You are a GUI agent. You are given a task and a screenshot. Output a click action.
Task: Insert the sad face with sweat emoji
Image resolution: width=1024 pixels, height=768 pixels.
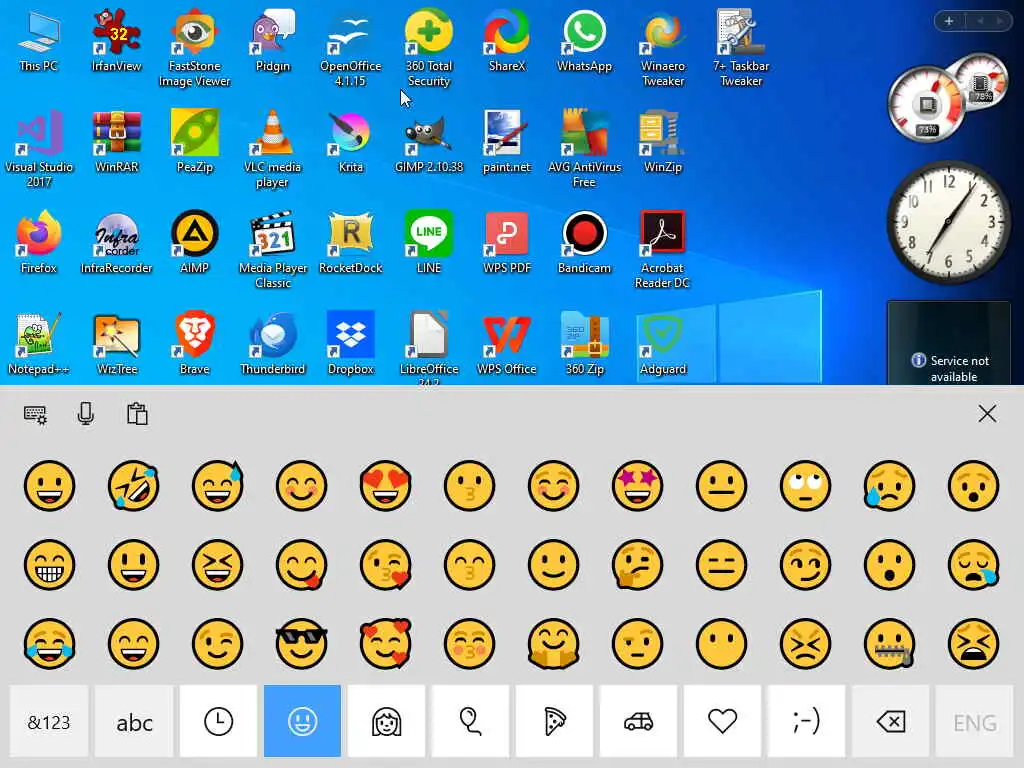(x=889, y=486)
